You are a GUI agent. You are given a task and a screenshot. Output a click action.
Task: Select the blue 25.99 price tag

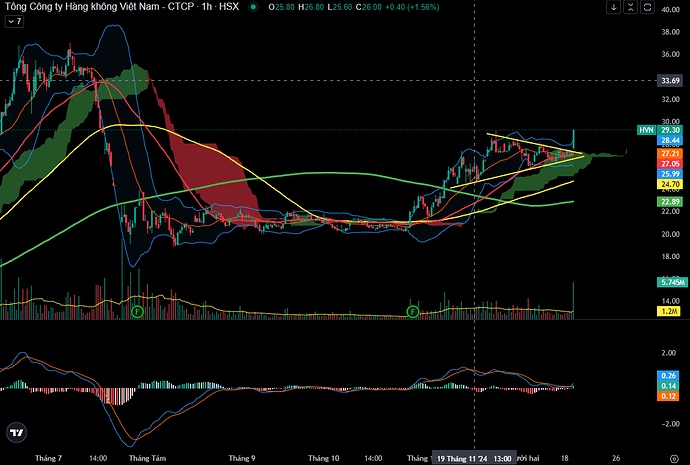click(x=670, y=174)
